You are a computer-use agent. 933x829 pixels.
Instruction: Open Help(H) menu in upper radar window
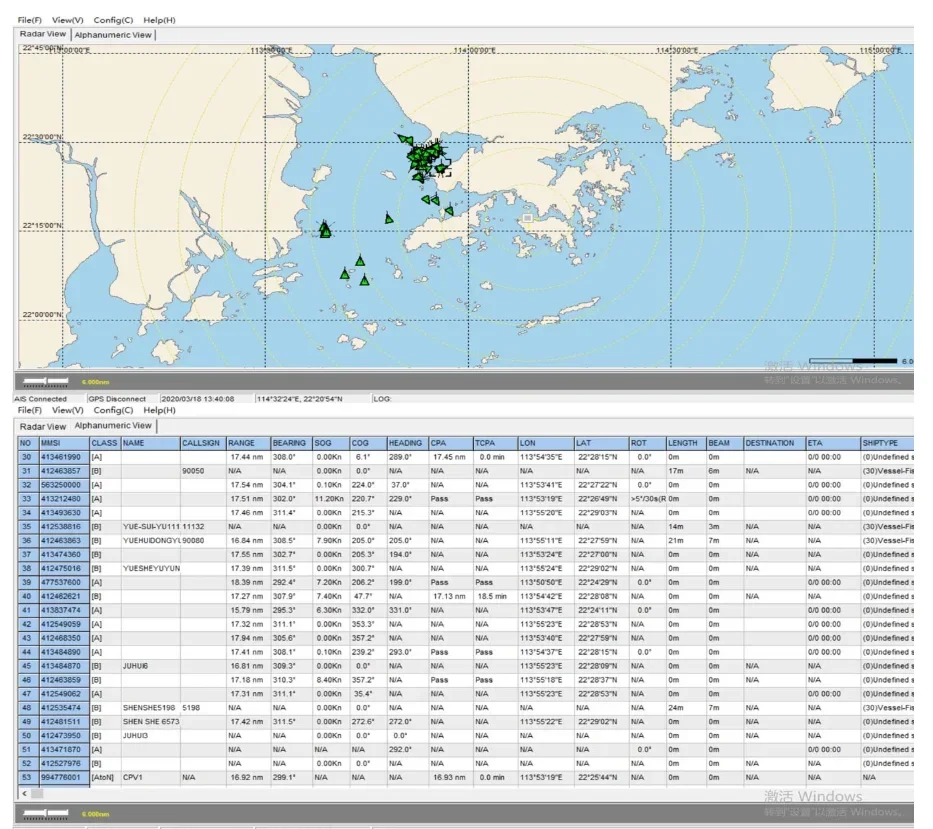click(x=159, y=20)
